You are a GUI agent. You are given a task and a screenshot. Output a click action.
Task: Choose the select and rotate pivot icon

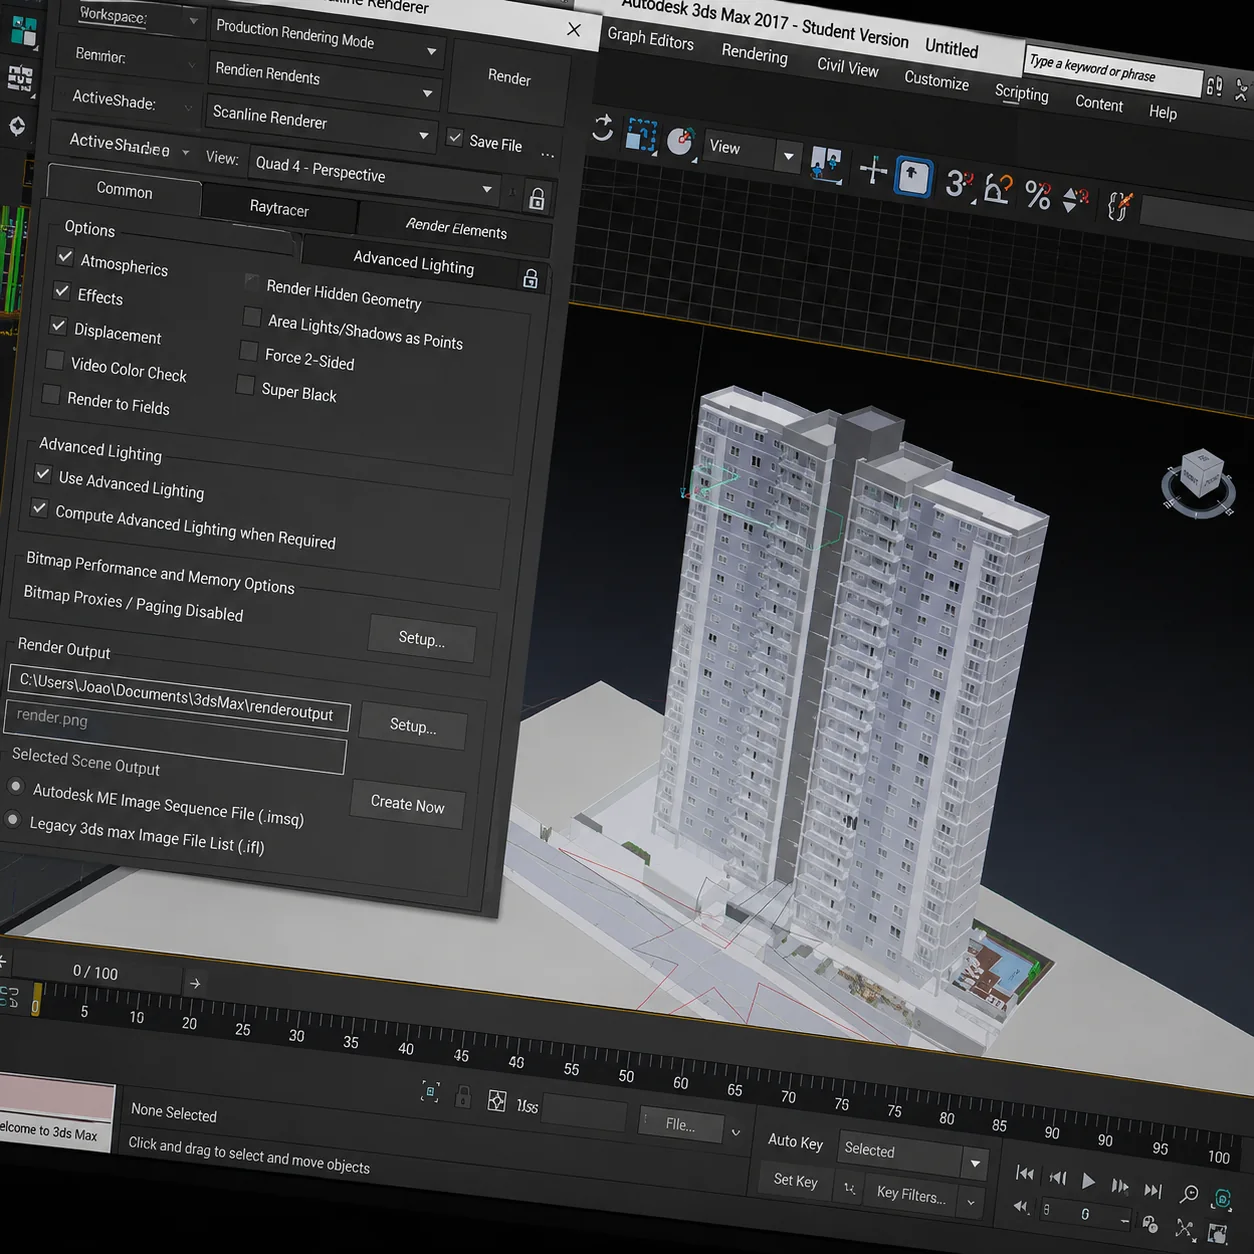click(681, 141)
